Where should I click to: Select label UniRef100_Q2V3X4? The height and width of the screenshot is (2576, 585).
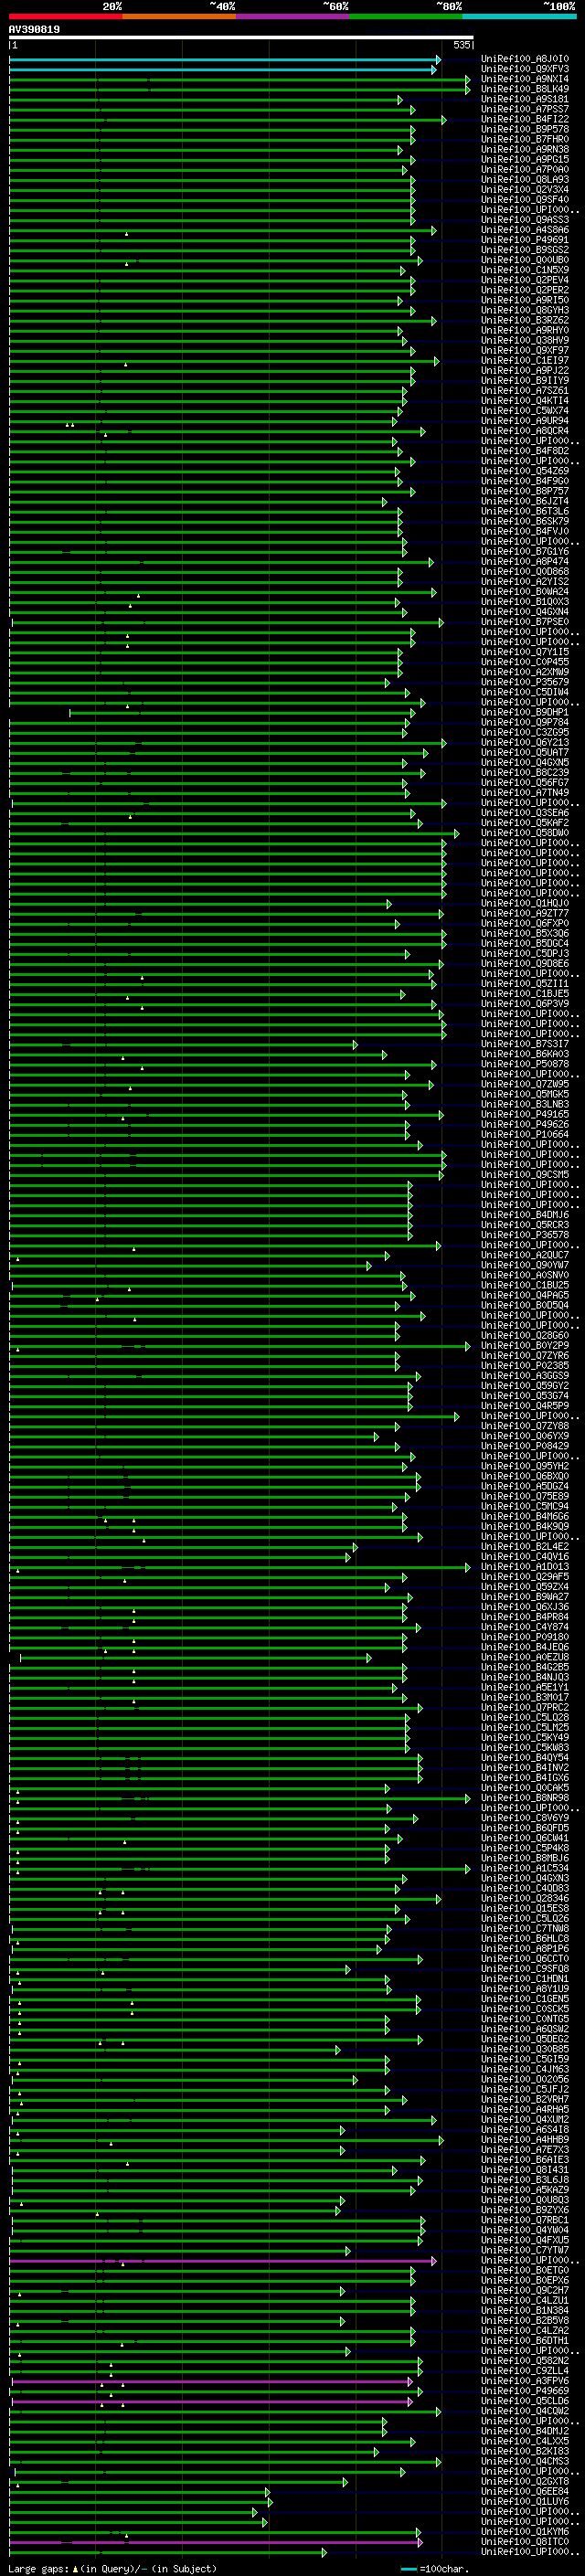click(x=525, y=190)
